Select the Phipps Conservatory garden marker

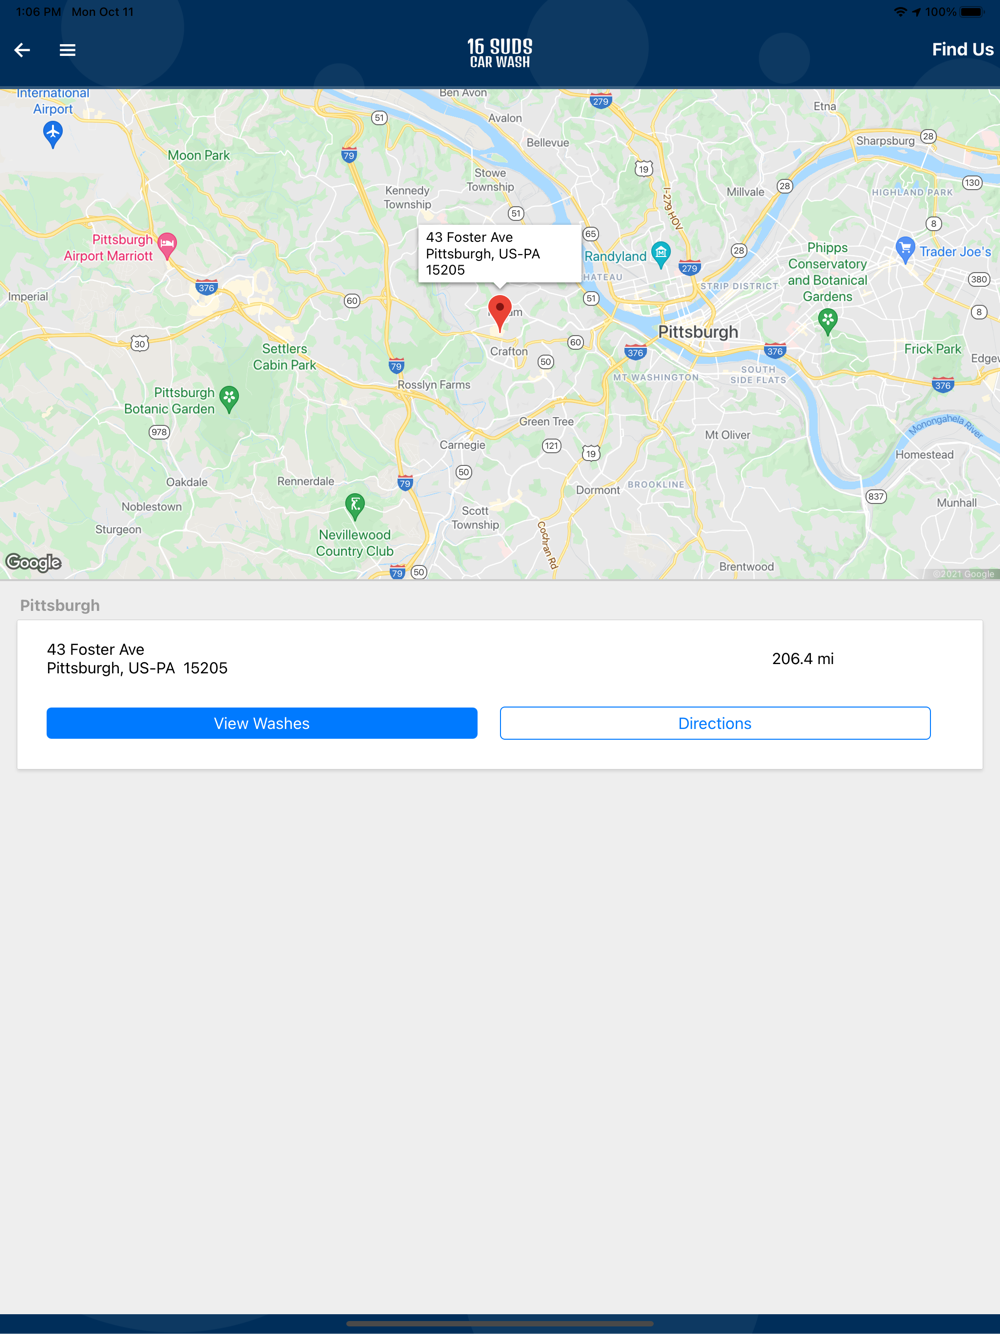click(x=827, y=320)
